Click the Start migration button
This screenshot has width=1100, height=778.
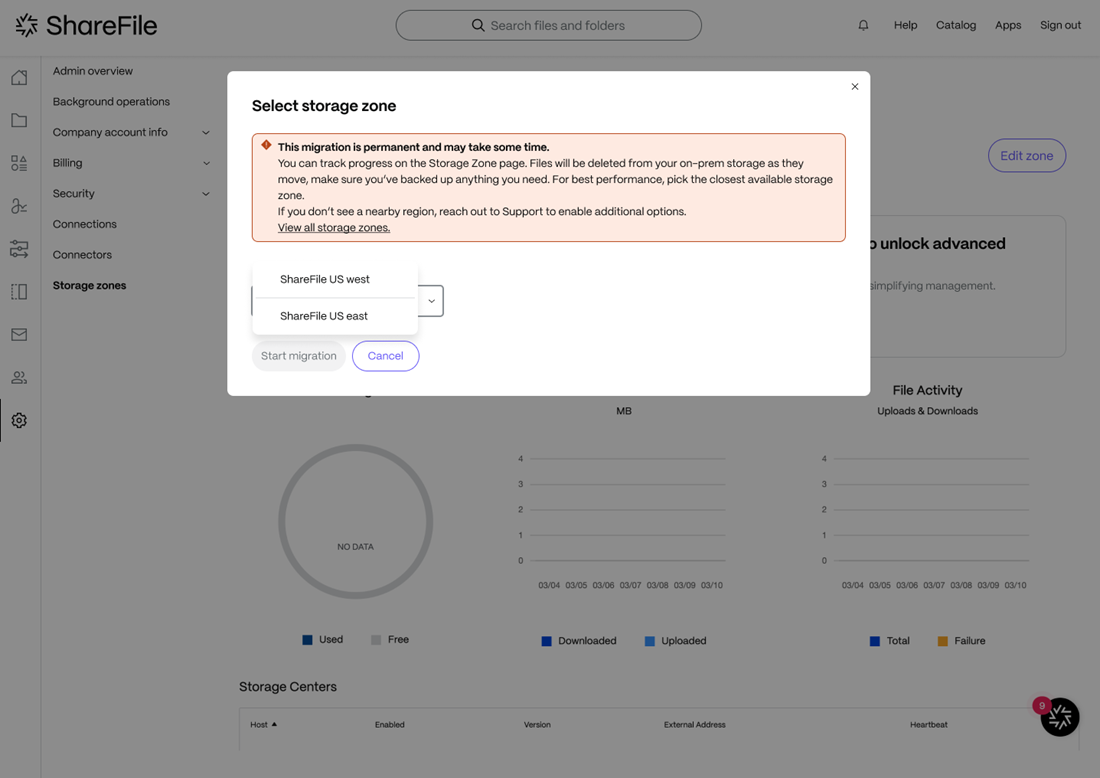(299, 356)
